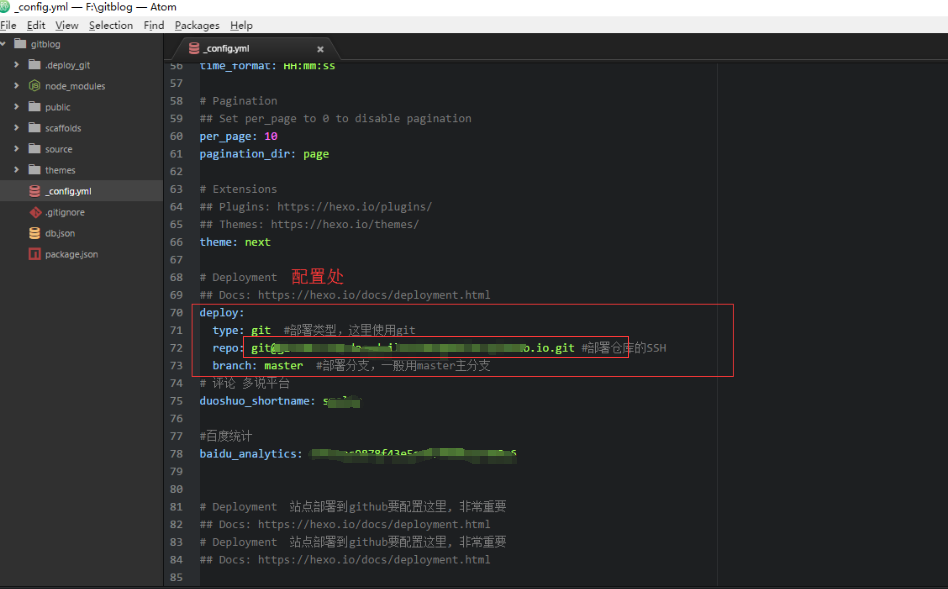
Task: Open the View menu
Action: pos(67,25)
